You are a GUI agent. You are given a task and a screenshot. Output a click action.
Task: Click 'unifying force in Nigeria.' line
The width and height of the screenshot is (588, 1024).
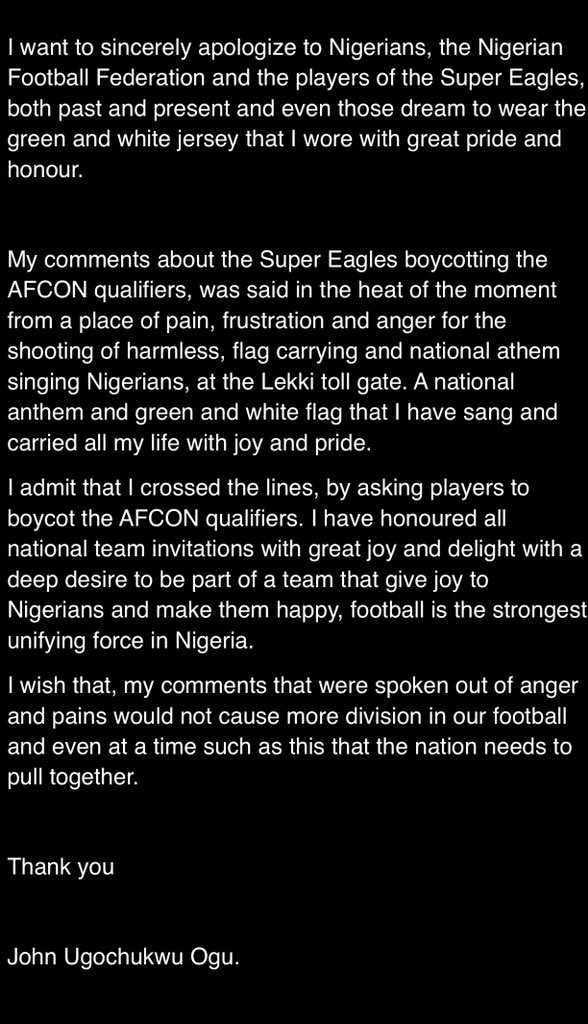click(x=130, y=641)
